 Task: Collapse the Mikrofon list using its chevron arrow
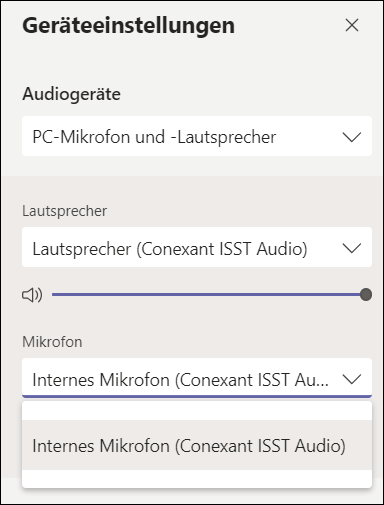(352, 379)
